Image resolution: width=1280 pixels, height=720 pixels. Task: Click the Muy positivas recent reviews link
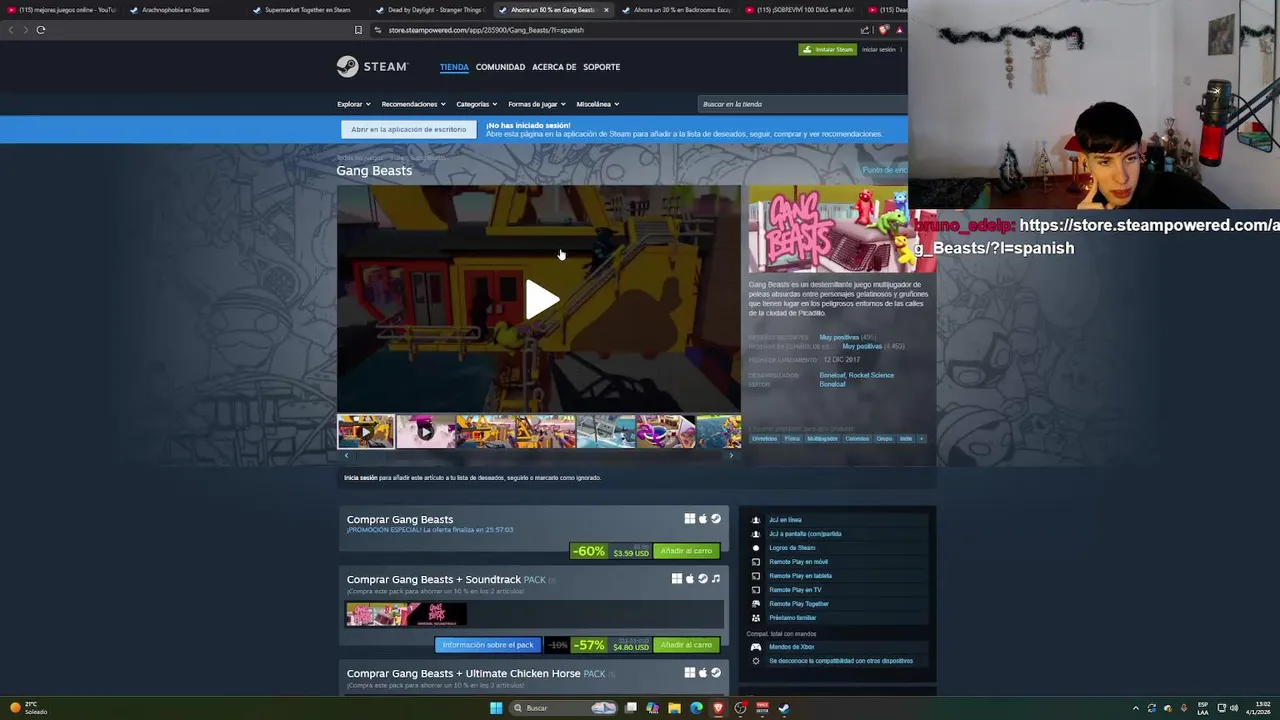[839, 337]
